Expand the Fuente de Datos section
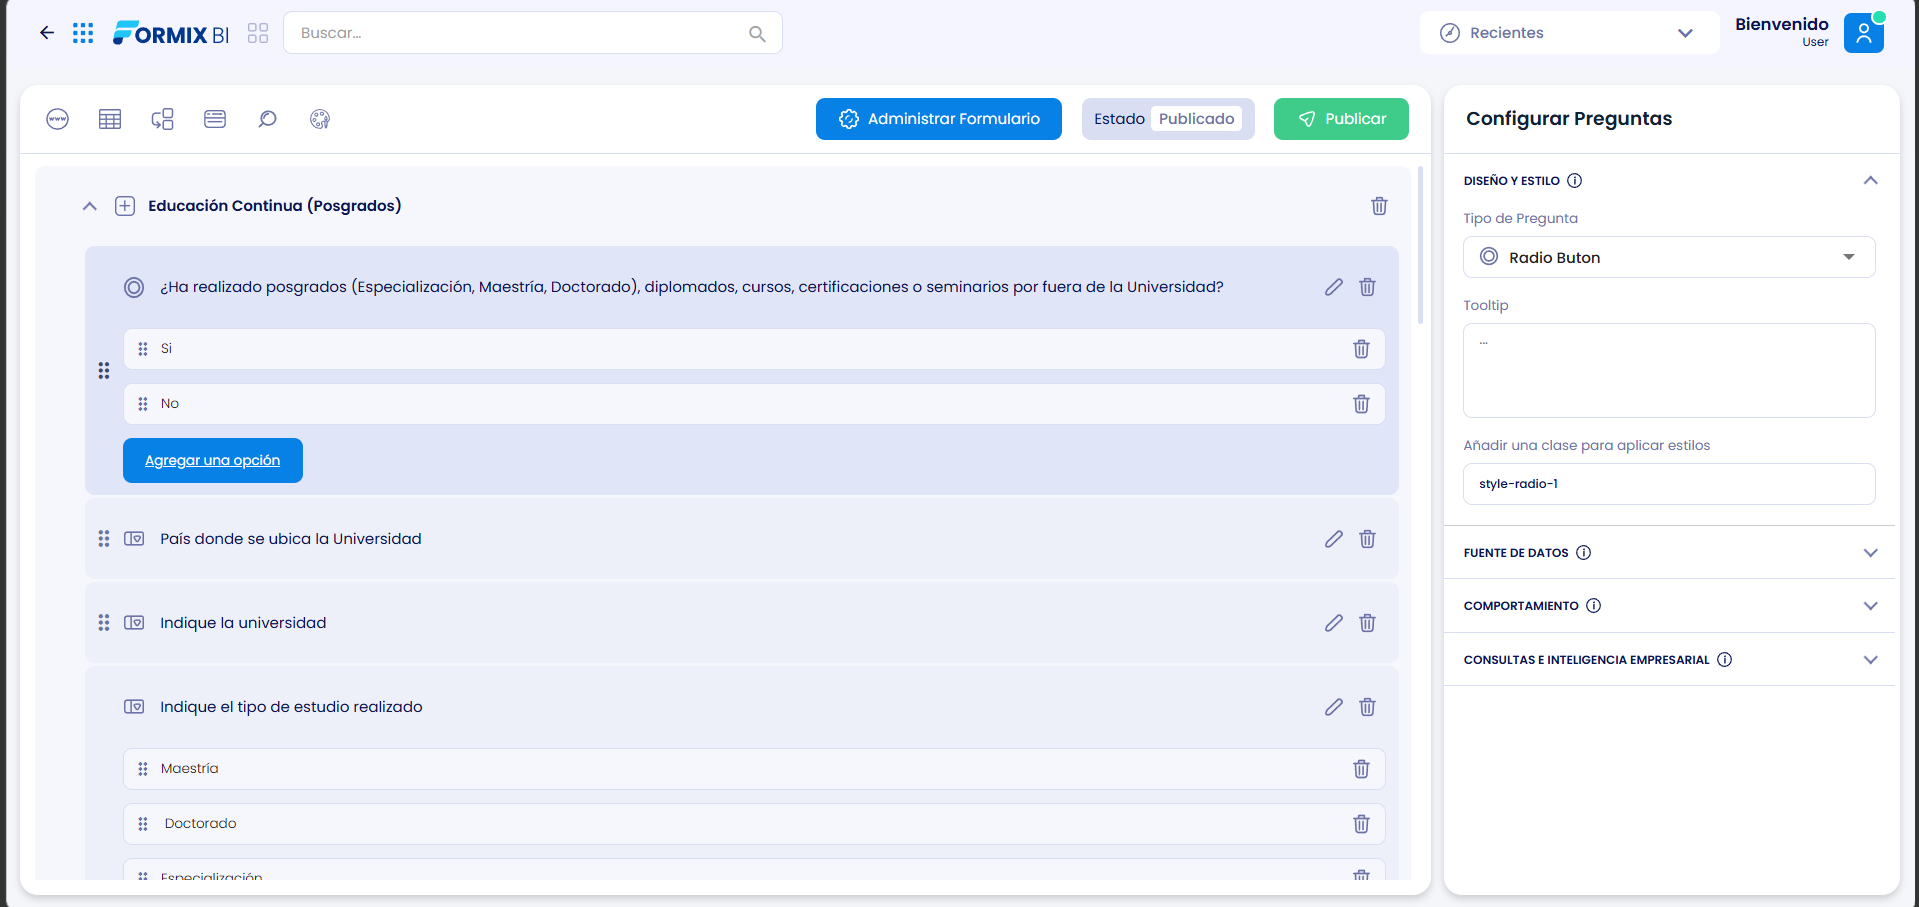The height and width of the screenshot is (907, 1919). [x=1870, y=553]
